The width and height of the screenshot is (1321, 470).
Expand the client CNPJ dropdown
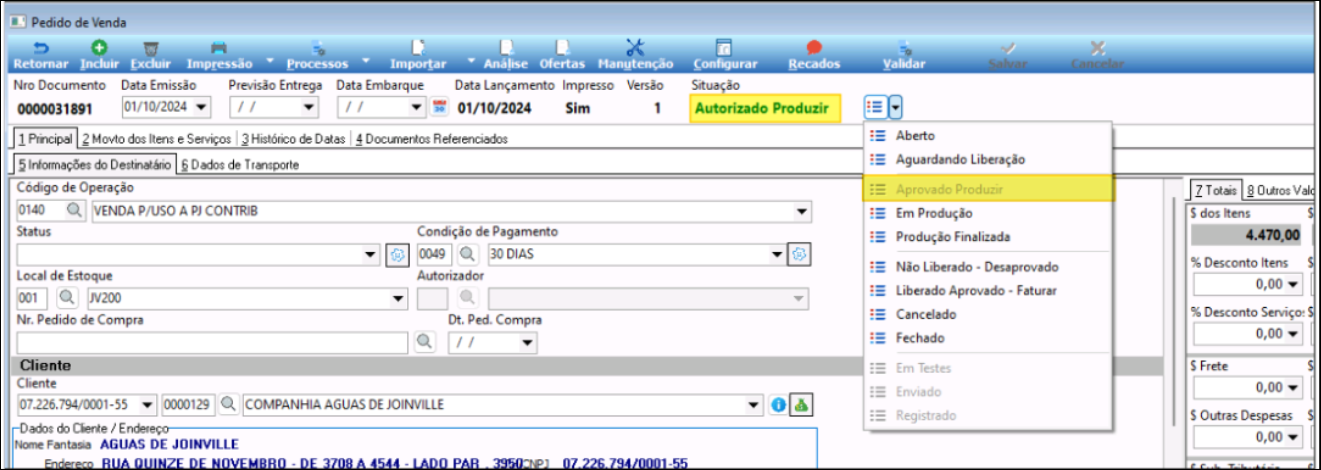point(148,405)
